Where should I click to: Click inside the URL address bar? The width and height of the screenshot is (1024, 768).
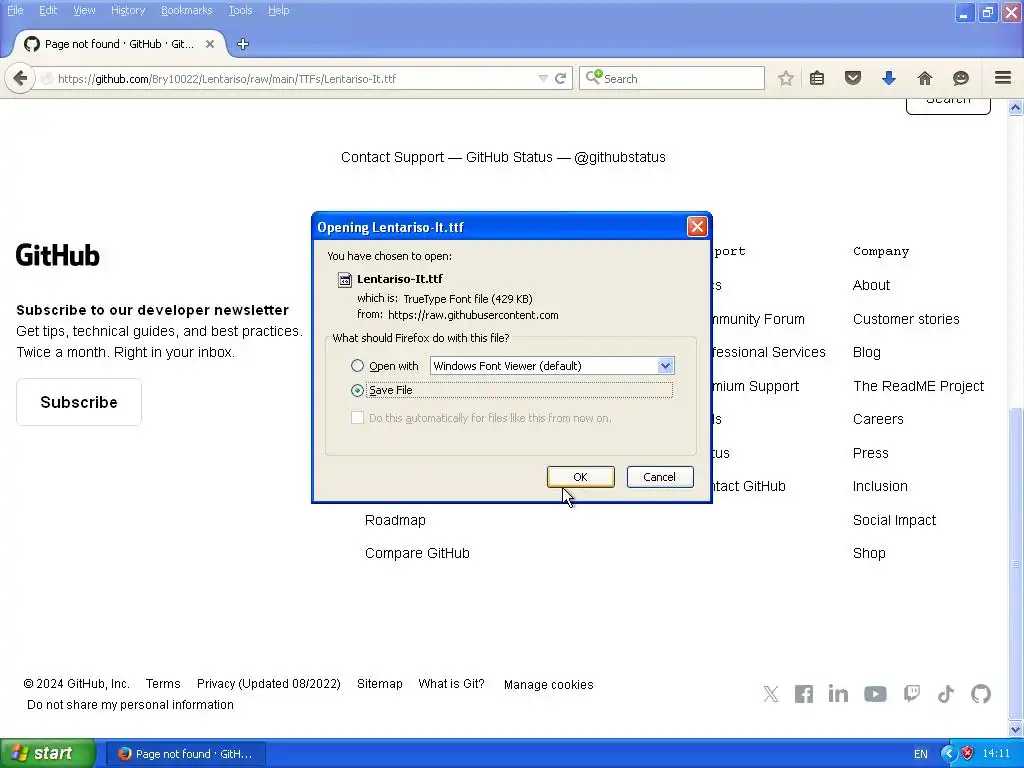click(x=294, y=78)
